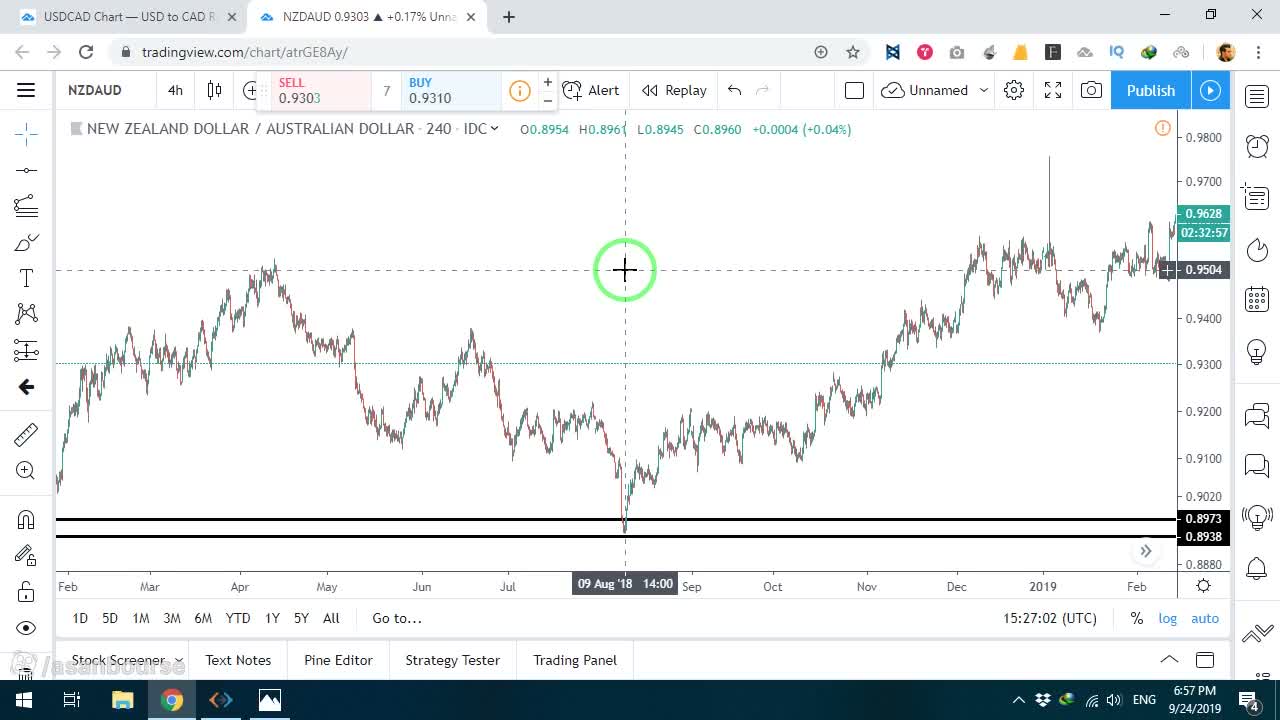Image resolution: width=1280 pixels, height=720 pixels.
Task: Select the 3M date range
Action: point(172,618)
